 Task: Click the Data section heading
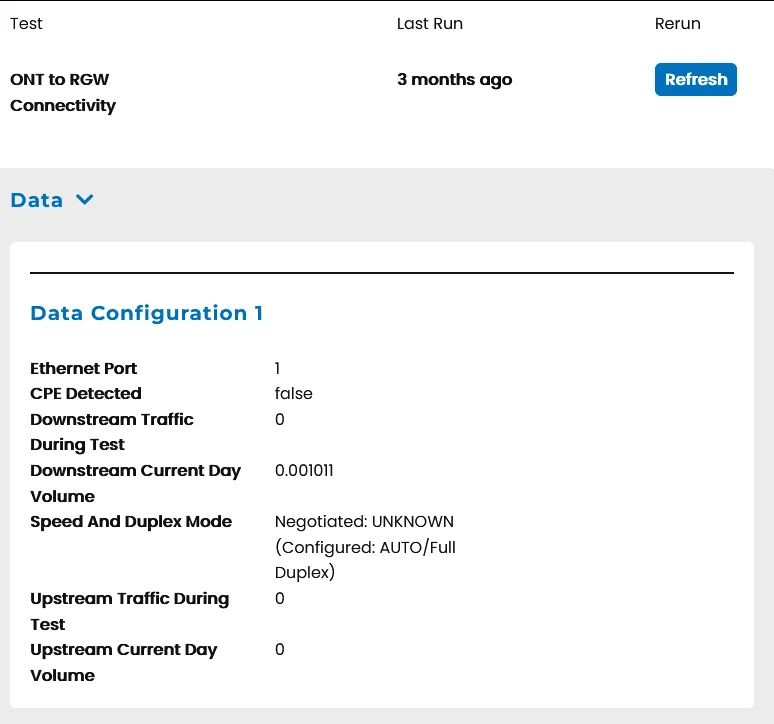click(x=37, y=200)
